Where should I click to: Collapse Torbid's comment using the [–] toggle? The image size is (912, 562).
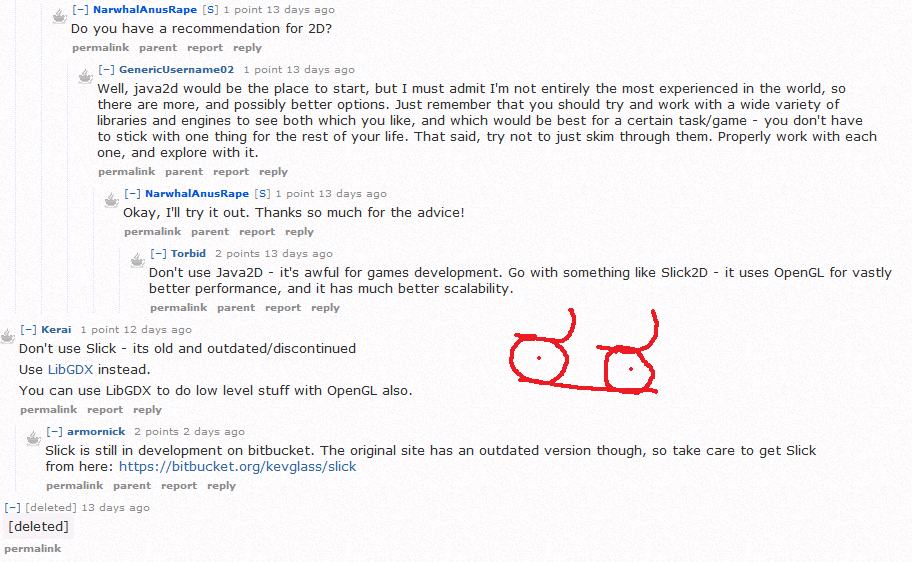coord(158,254)
